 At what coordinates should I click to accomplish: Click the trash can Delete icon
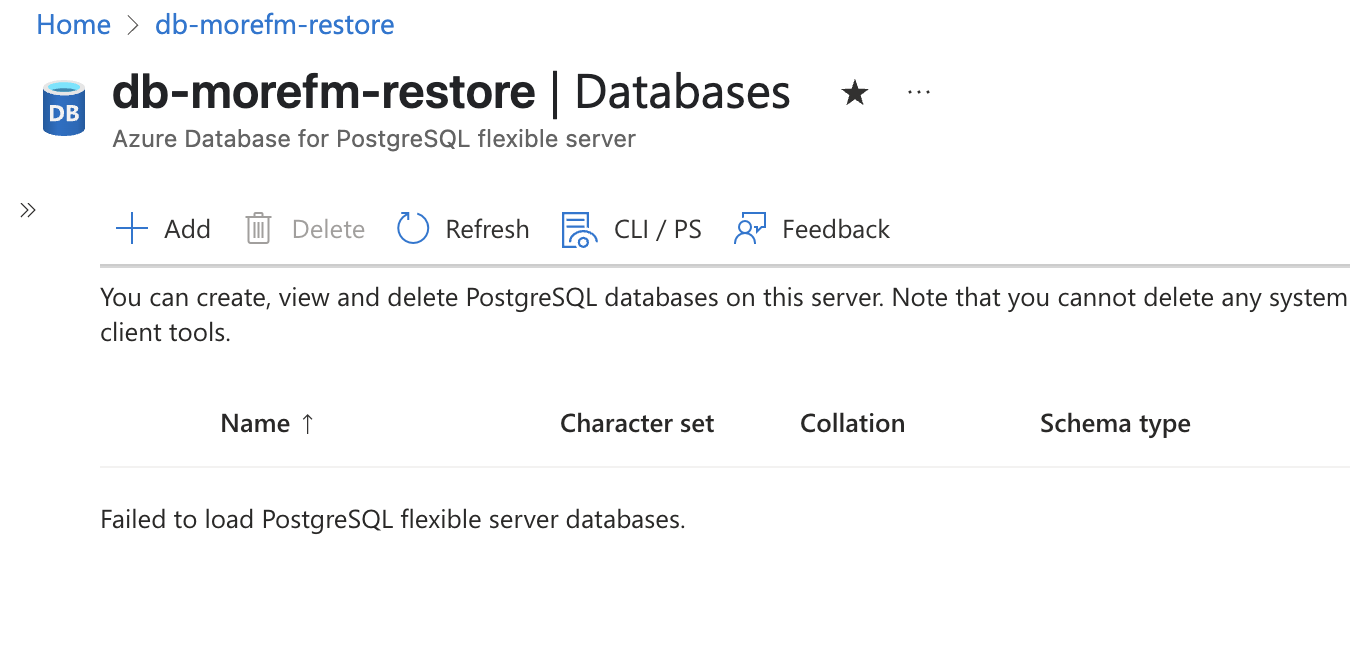click(x=258, y=229)
